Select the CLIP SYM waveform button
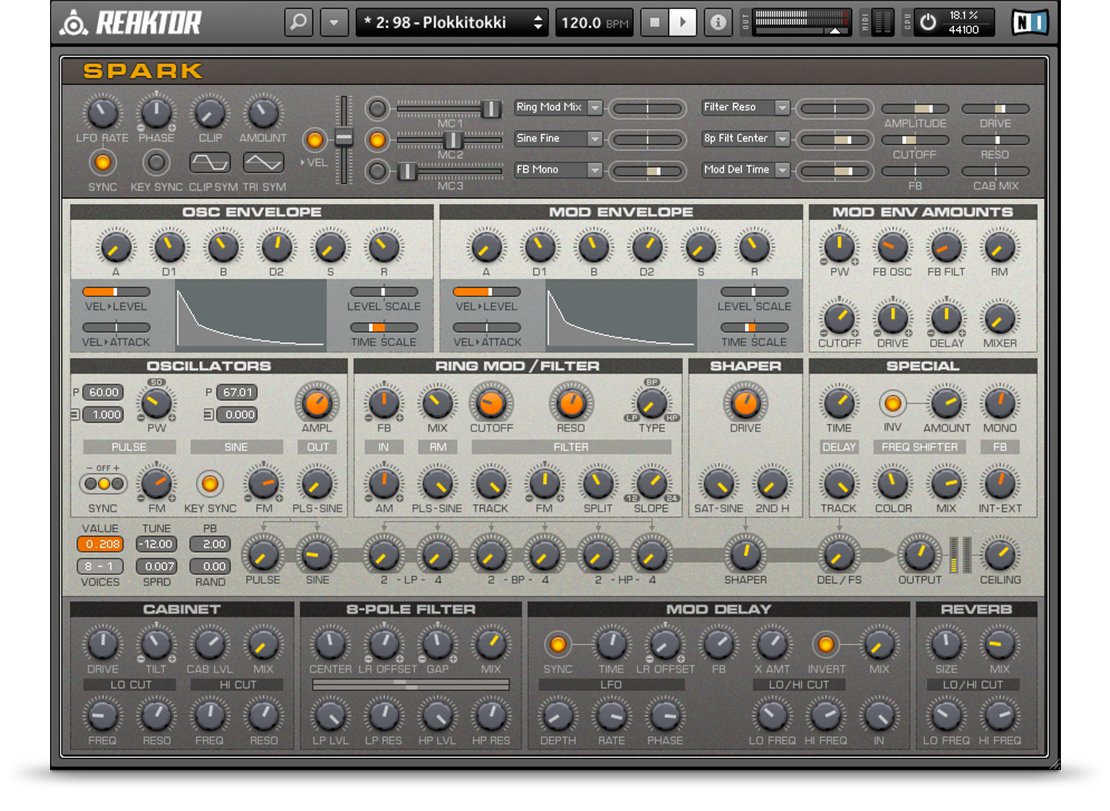Viewport: 1110px width, 811px height. [x=210, y=163]
